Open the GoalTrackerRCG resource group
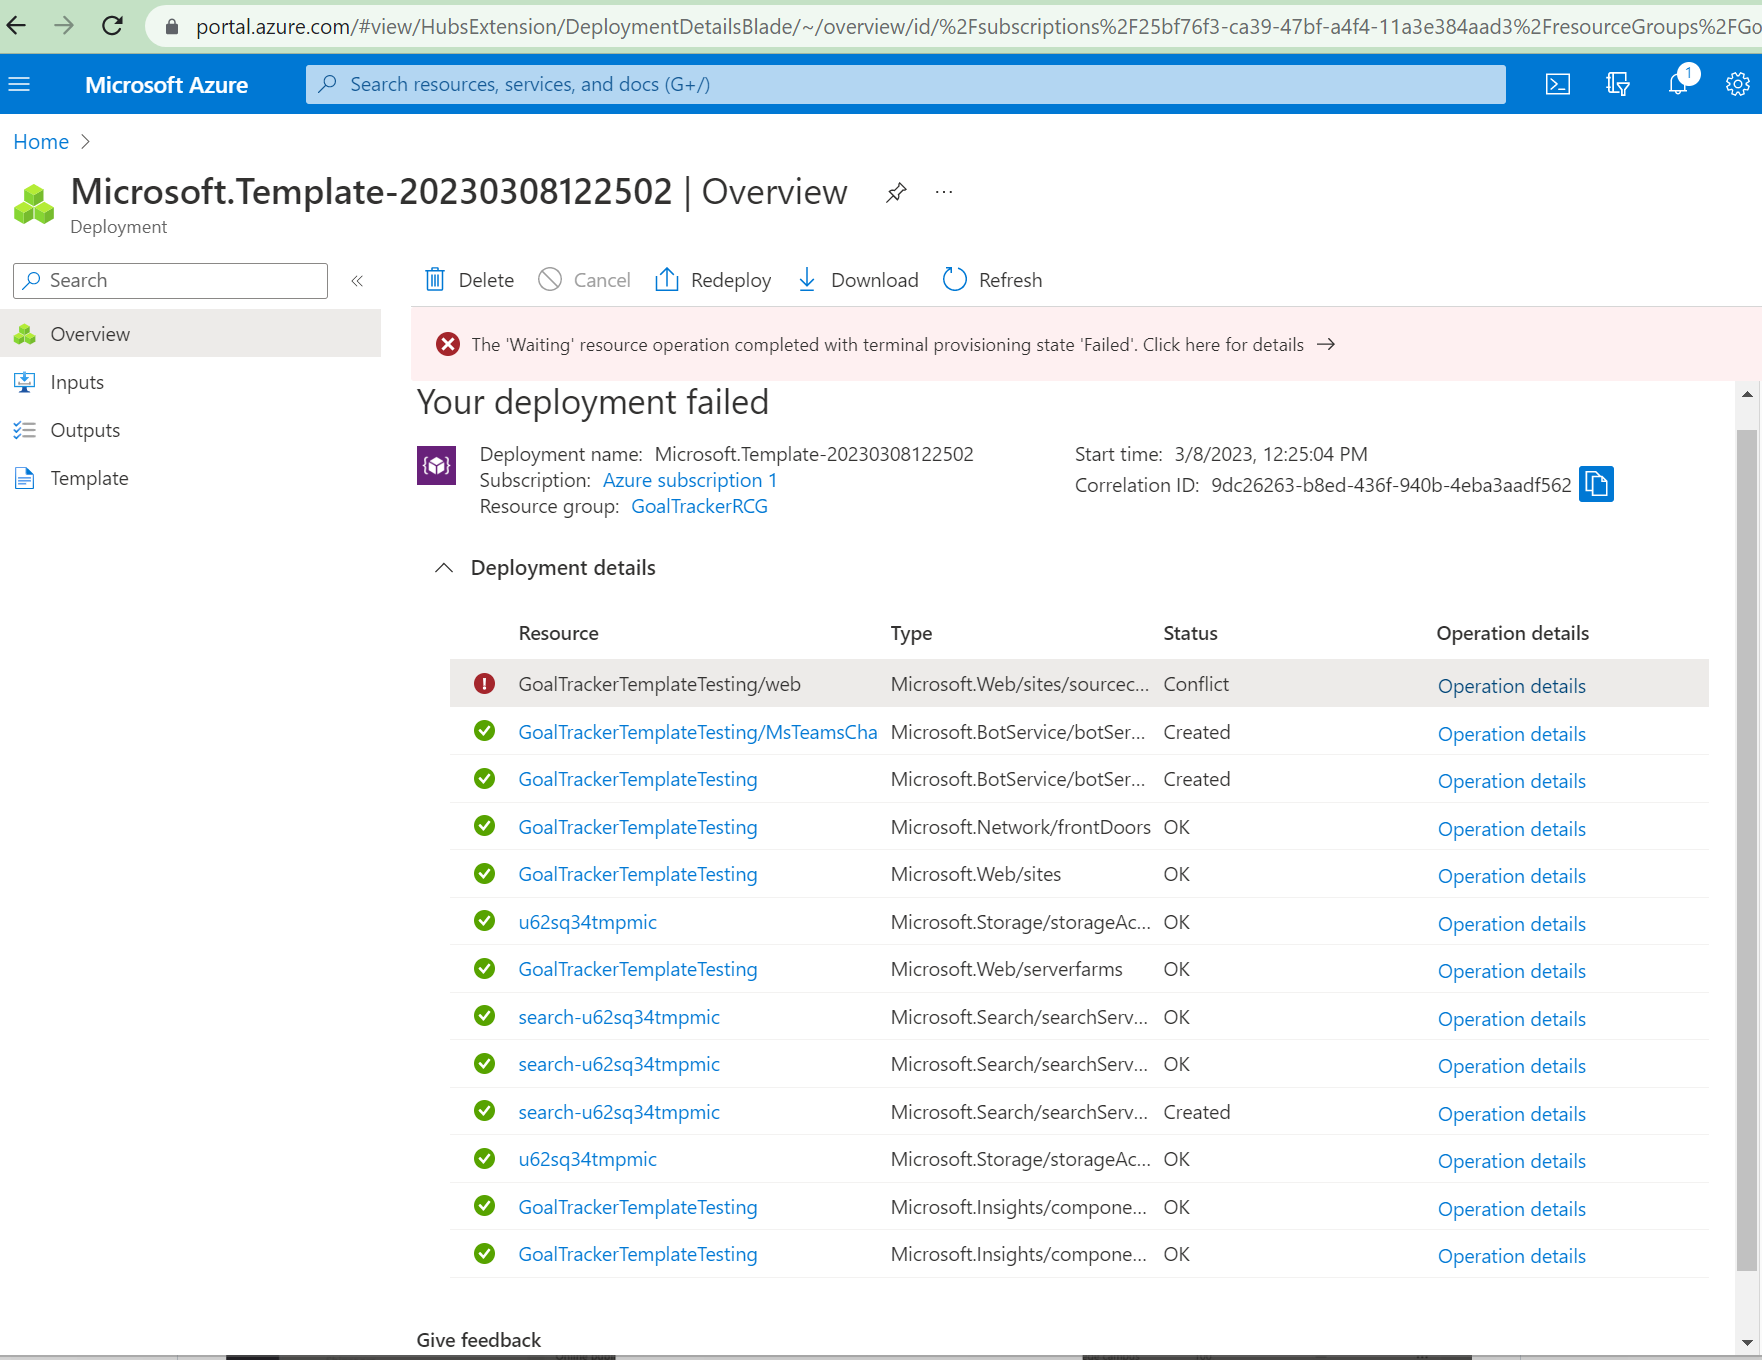Viewport: 1762px width, 1360px height. (699, 506)
